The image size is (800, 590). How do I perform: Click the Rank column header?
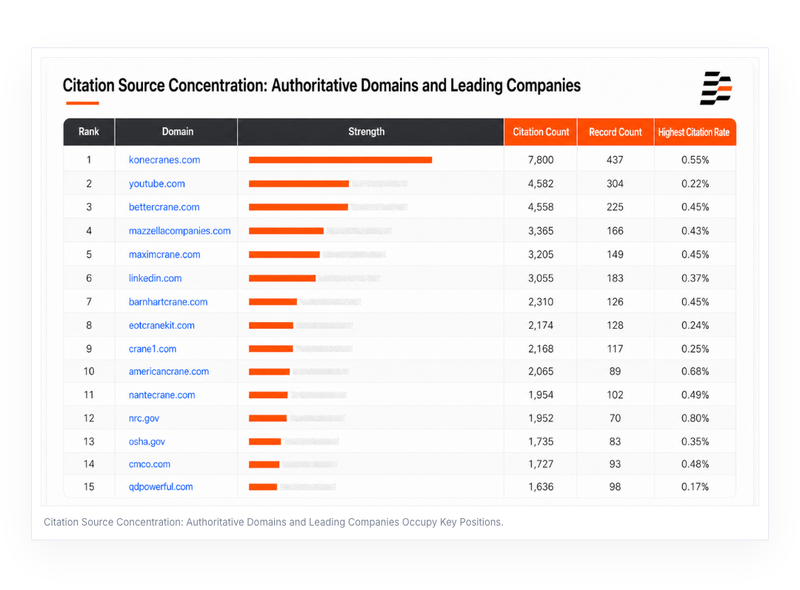pos(89,132)
